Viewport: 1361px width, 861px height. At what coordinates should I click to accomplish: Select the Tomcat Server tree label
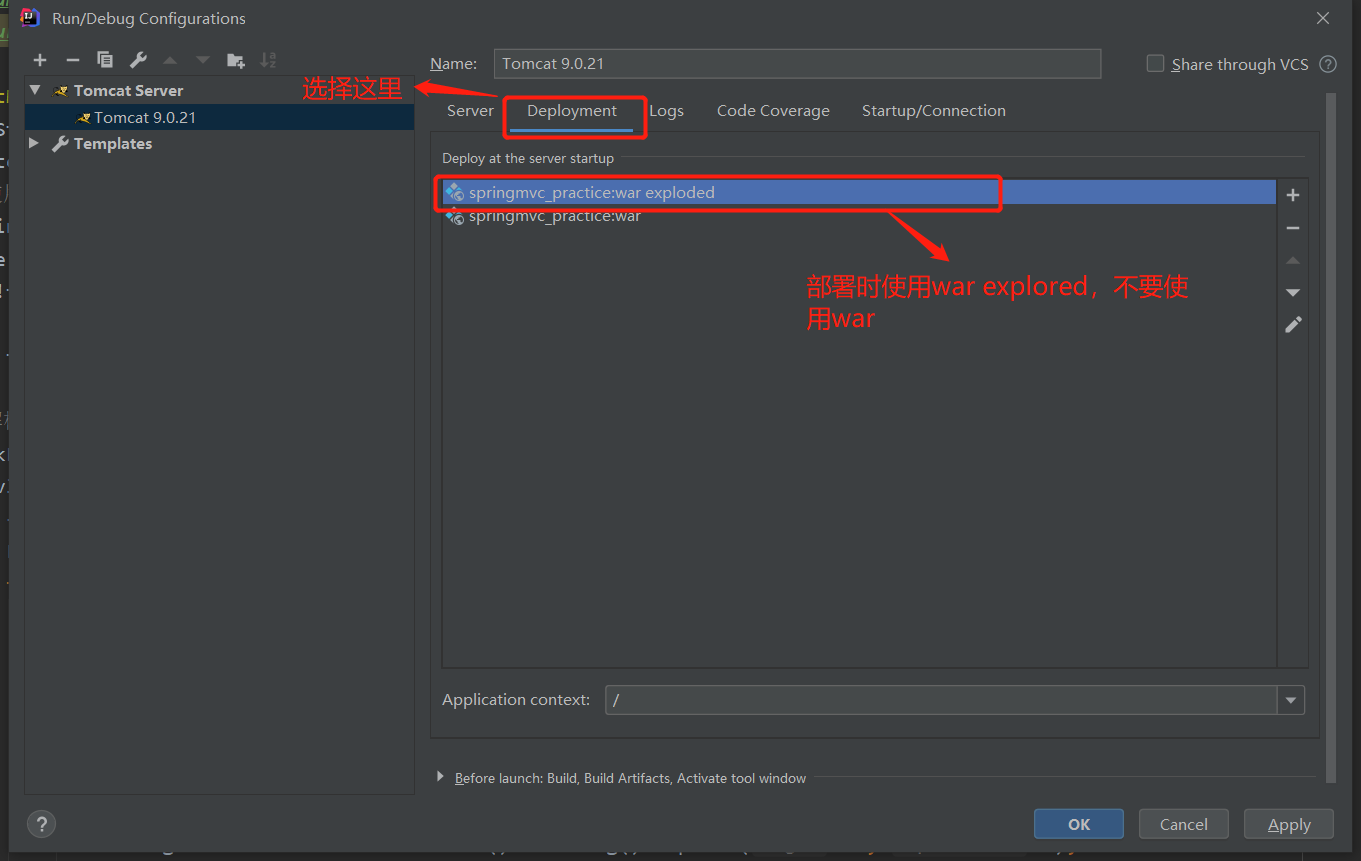pos(128,90)
